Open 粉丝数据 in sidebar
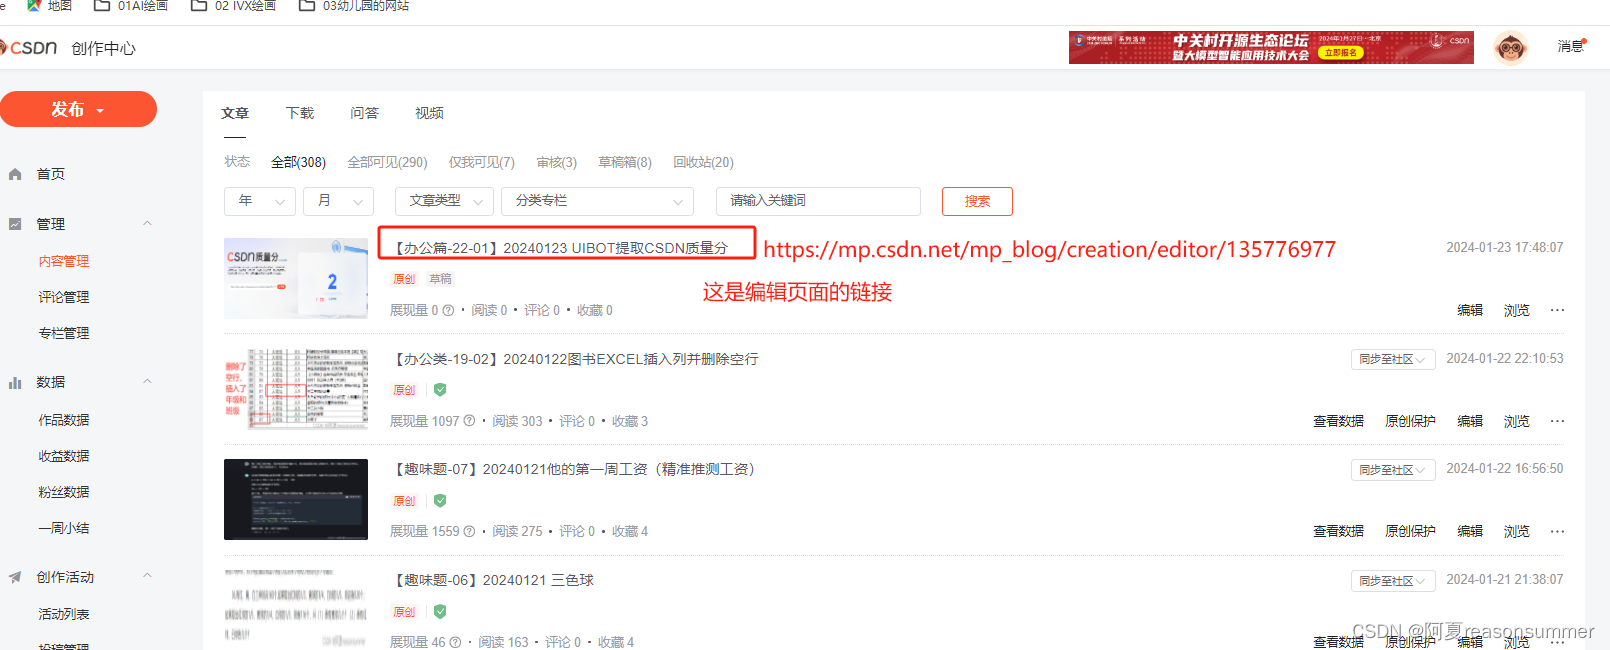 tap(64, 492)
